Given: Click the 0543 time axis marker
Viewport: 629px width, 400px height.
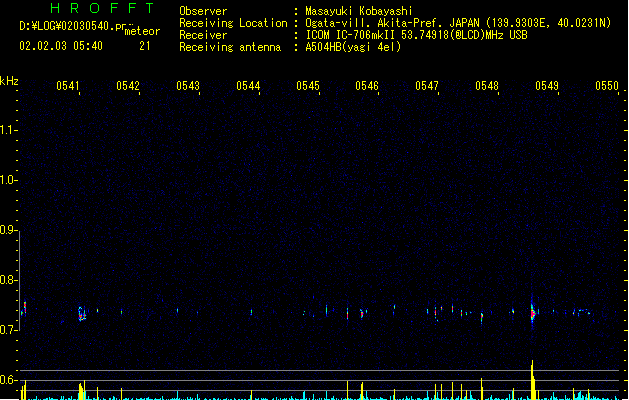Looking at the screenshot, I should click(188, 86).
